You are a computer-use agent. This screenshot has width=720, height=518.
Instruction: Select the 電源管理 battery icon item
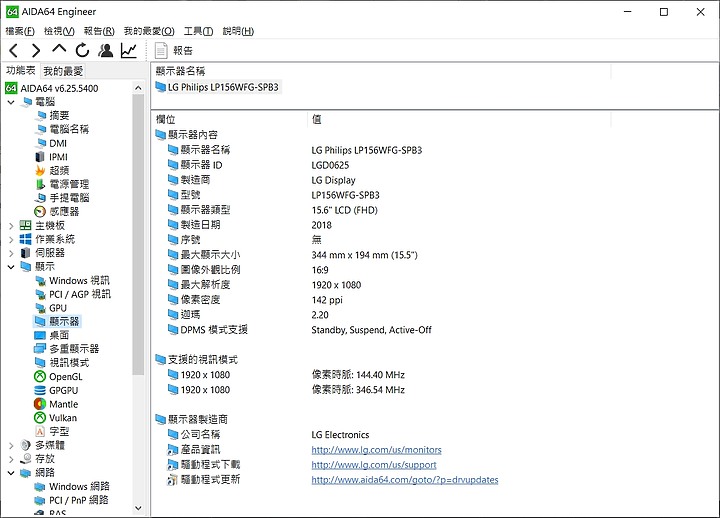(x=62, y=184)
